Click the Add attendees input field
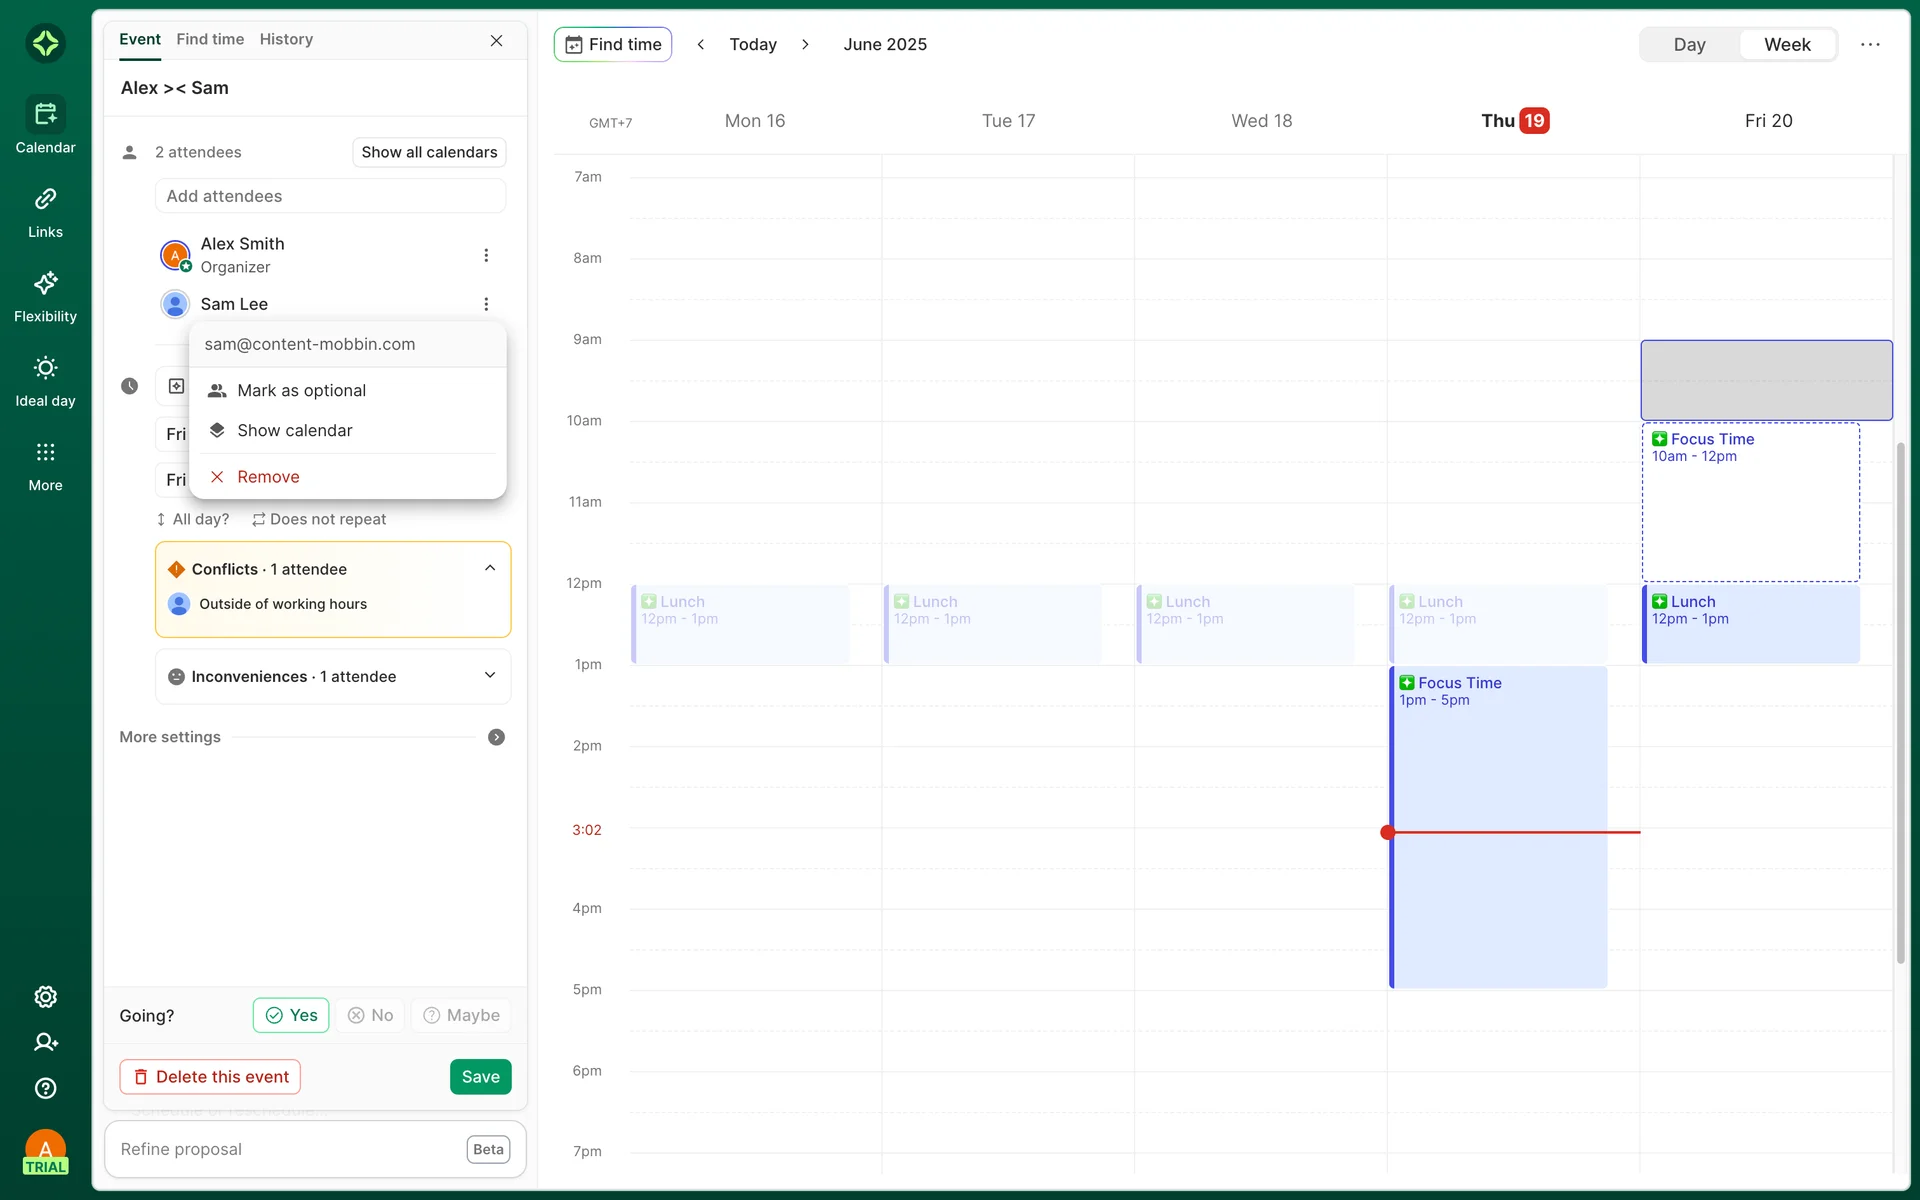 click(x=330, y=196)
